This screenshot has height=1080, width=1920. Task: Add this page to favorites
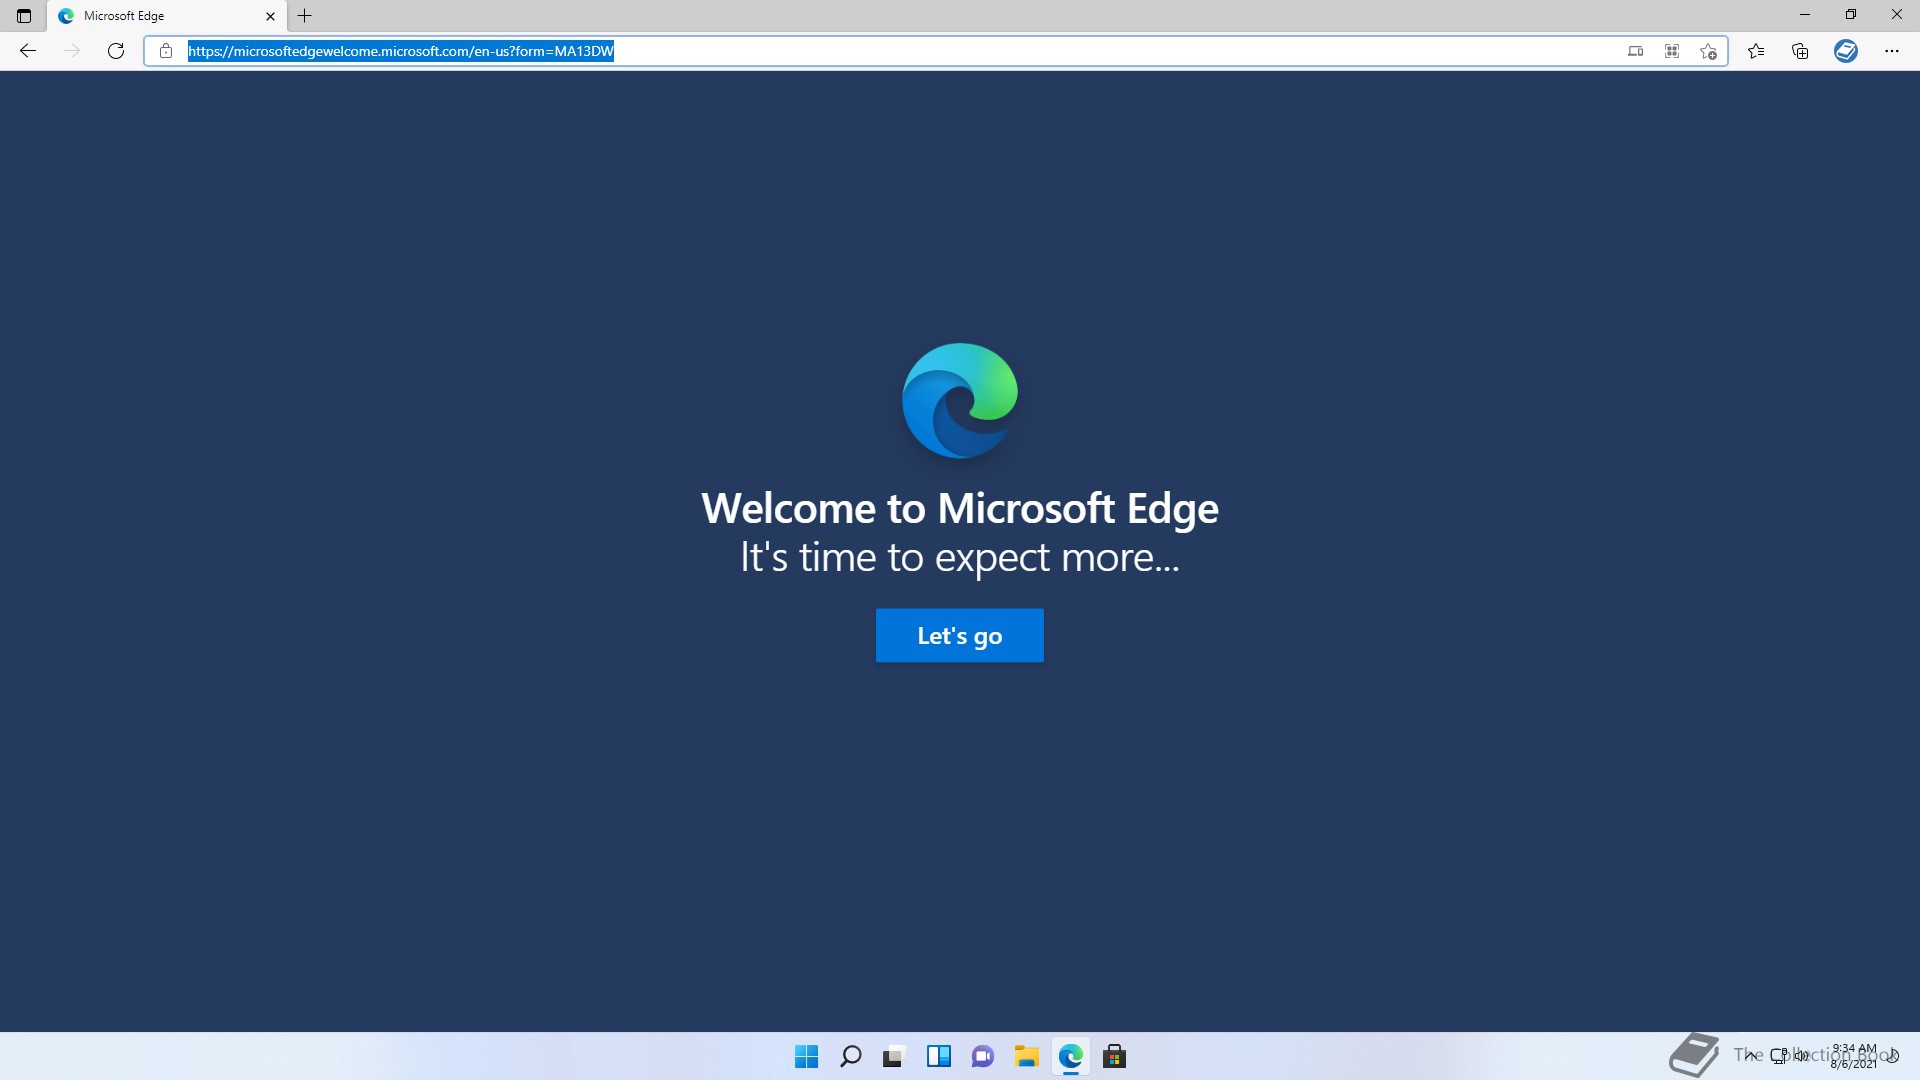1708,51
